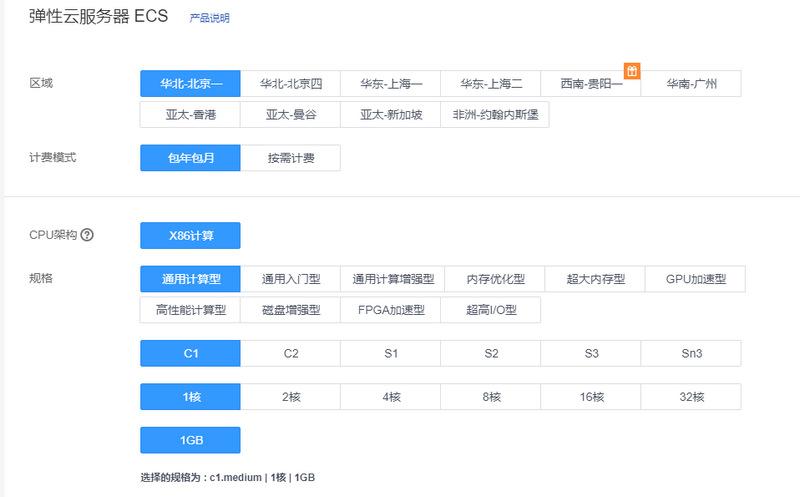Choose 2核 CPU count

click(x=290, y=396)
